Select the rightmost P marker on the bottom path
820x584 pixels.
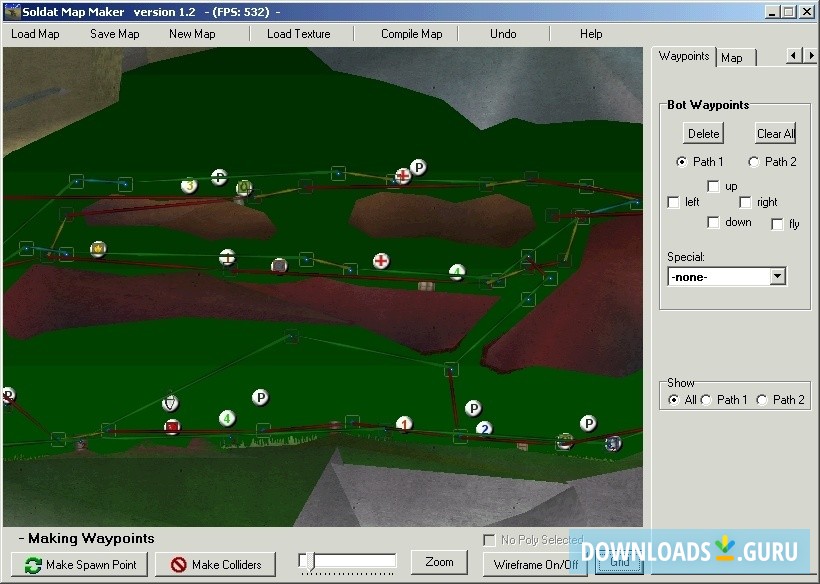(588, 423)
